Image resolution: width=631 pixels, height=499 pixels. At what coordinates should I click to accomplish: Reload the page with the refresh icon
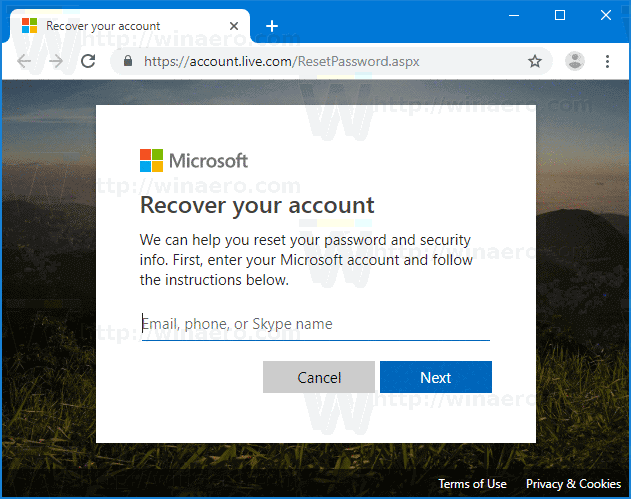pyautogui.click(x=88, y=61)
